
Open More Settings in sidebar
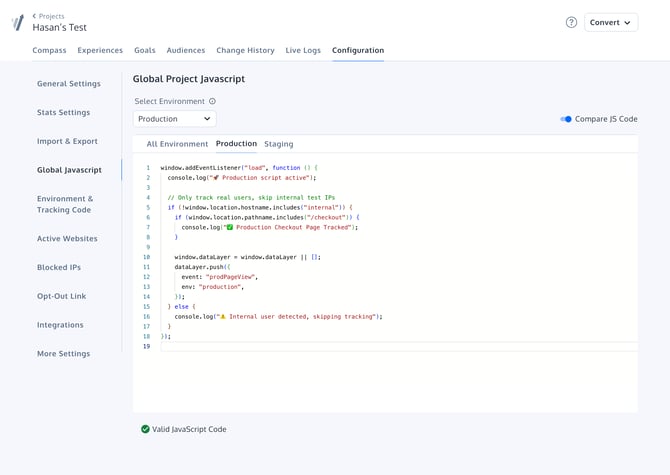(x=64, y=354)
